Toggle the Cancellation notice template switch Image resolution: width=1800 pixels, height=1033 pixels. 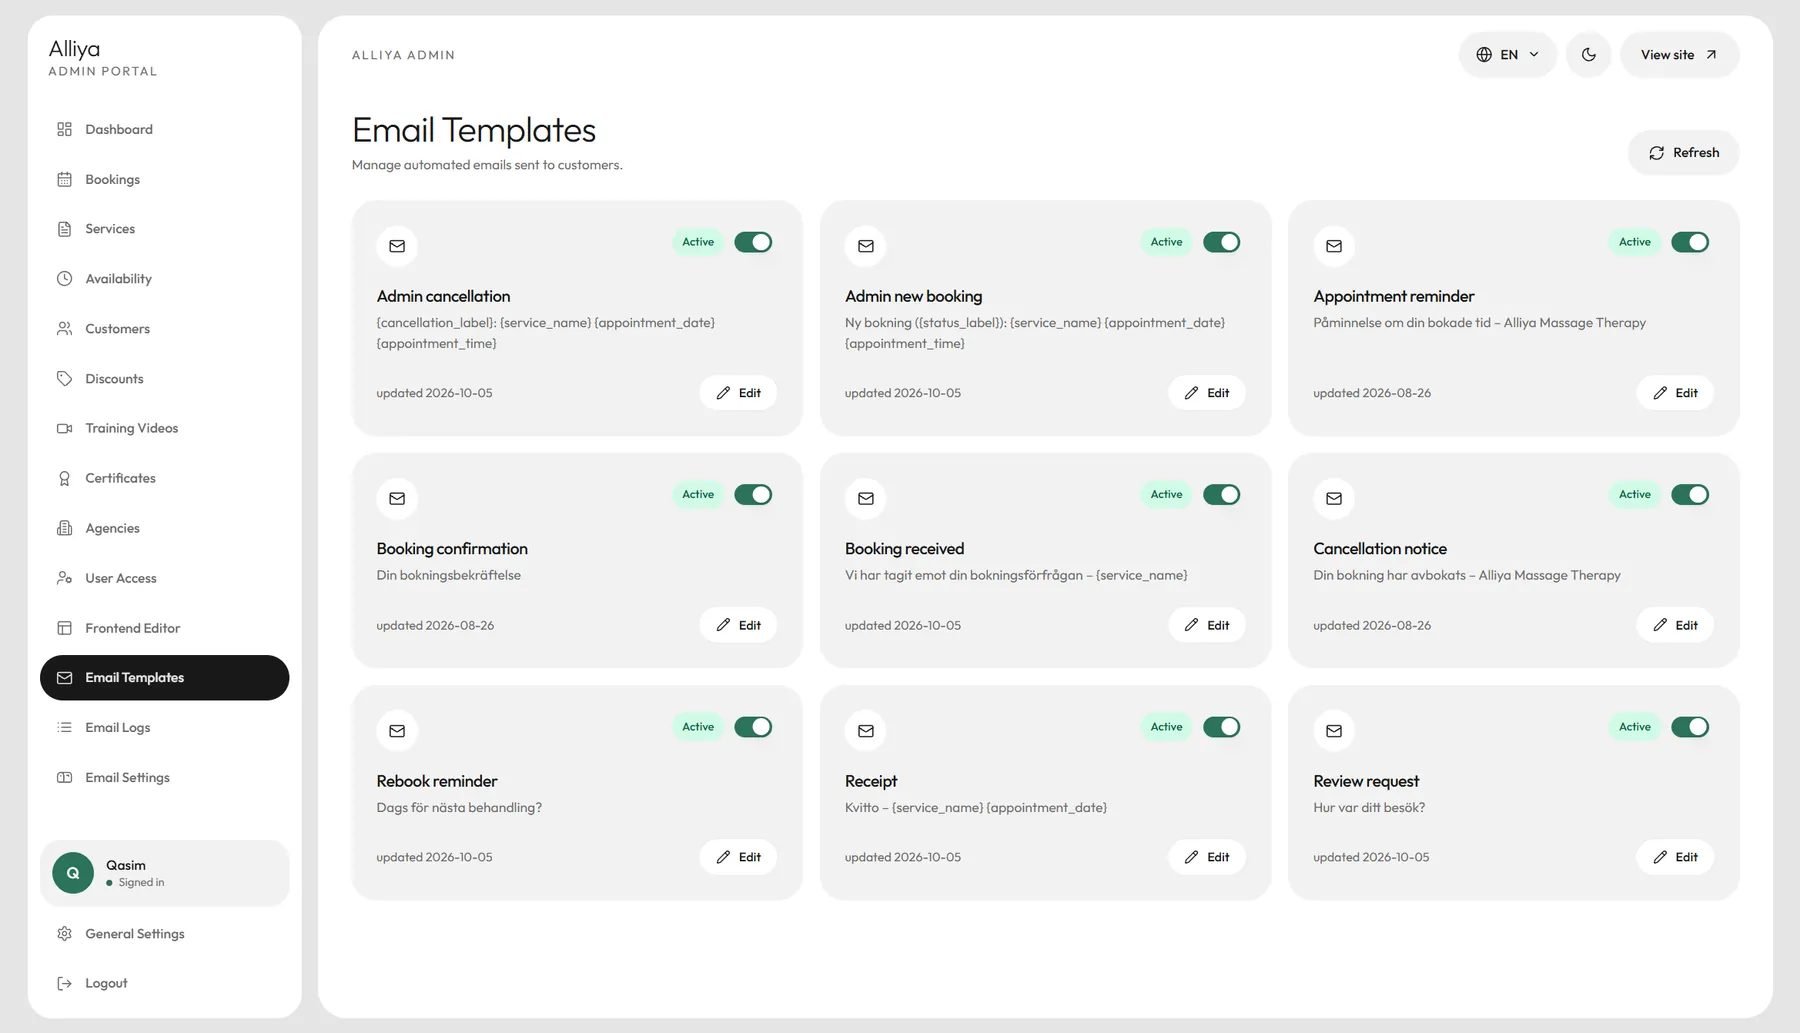pos(1690,494)
